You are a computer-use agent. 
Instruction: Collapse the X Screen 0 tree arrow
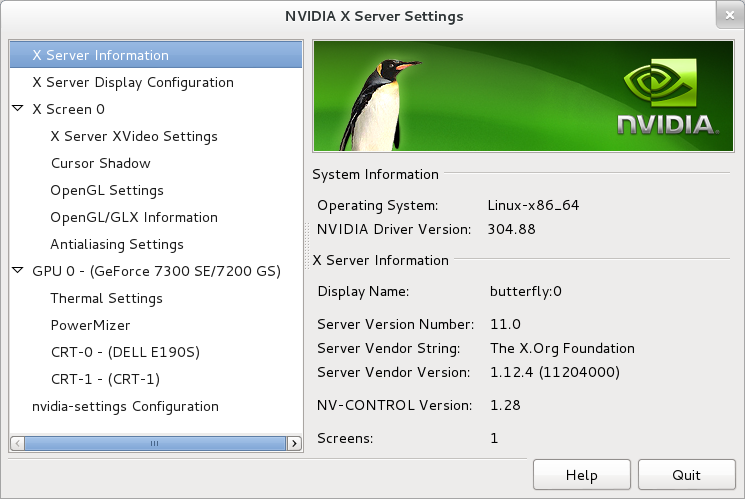pyautogui.click(x=18, y=109)
